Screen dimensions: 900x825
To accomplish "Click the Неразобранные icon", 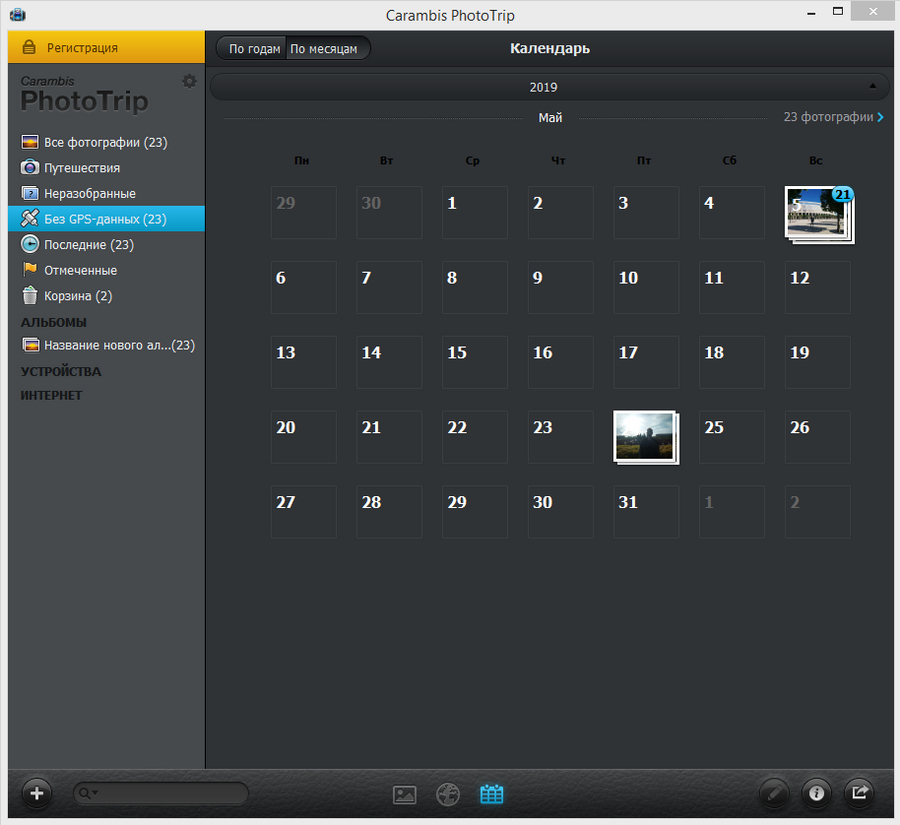I will [30, 193].
